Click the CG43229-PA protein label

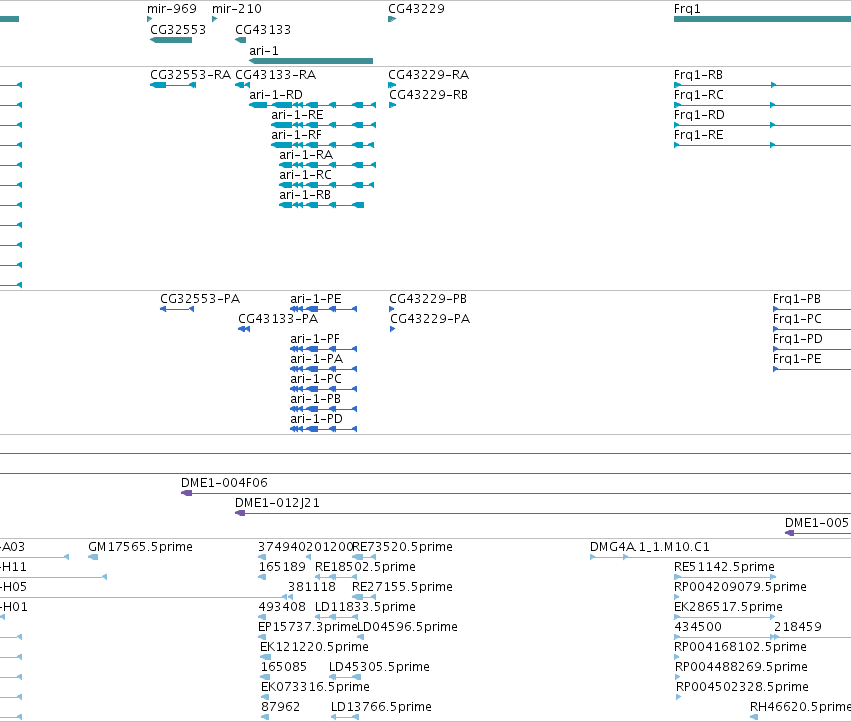pos(430,319)
